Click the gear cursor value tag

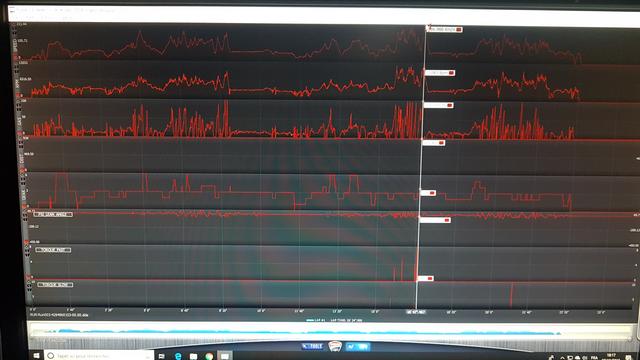[428, 193]
